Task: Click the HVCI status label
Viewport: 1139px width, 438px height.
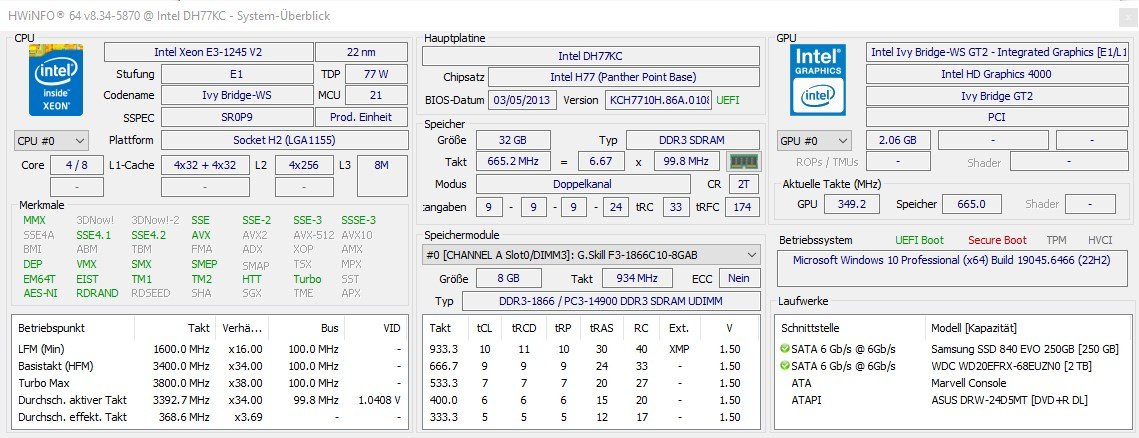Action: tap(1100, 240)
